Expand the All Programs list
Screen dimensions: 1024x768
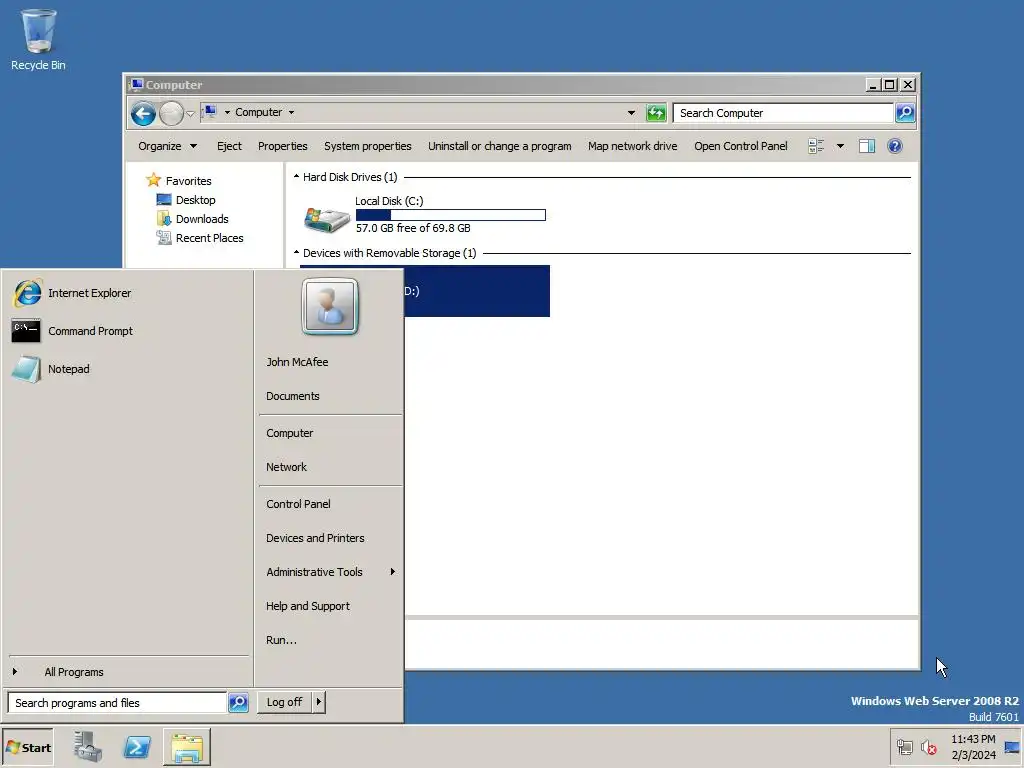[x=73, y=672]
